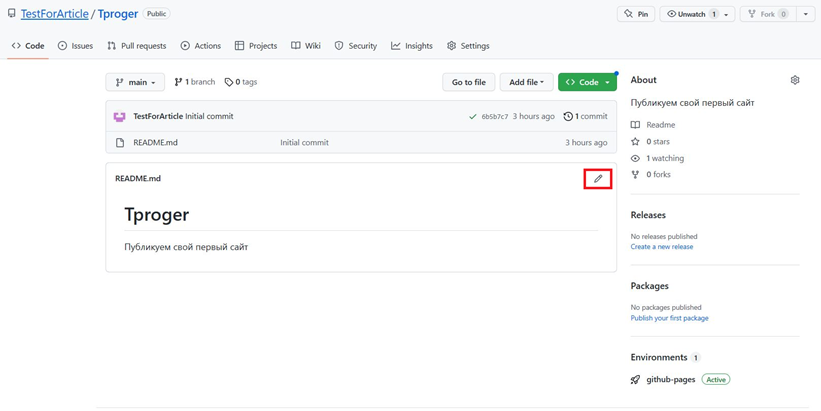
Task: Click the Active status badge
Action: [x=716, y=380]
